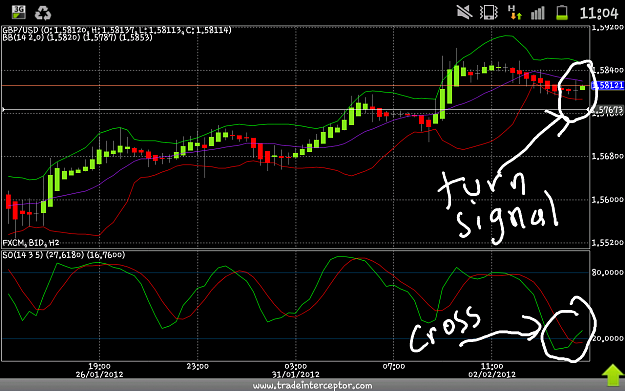Tap the recycle sync icon in status bar
Viewport: 625px width, 391px height.
click(x=43, y=13)
